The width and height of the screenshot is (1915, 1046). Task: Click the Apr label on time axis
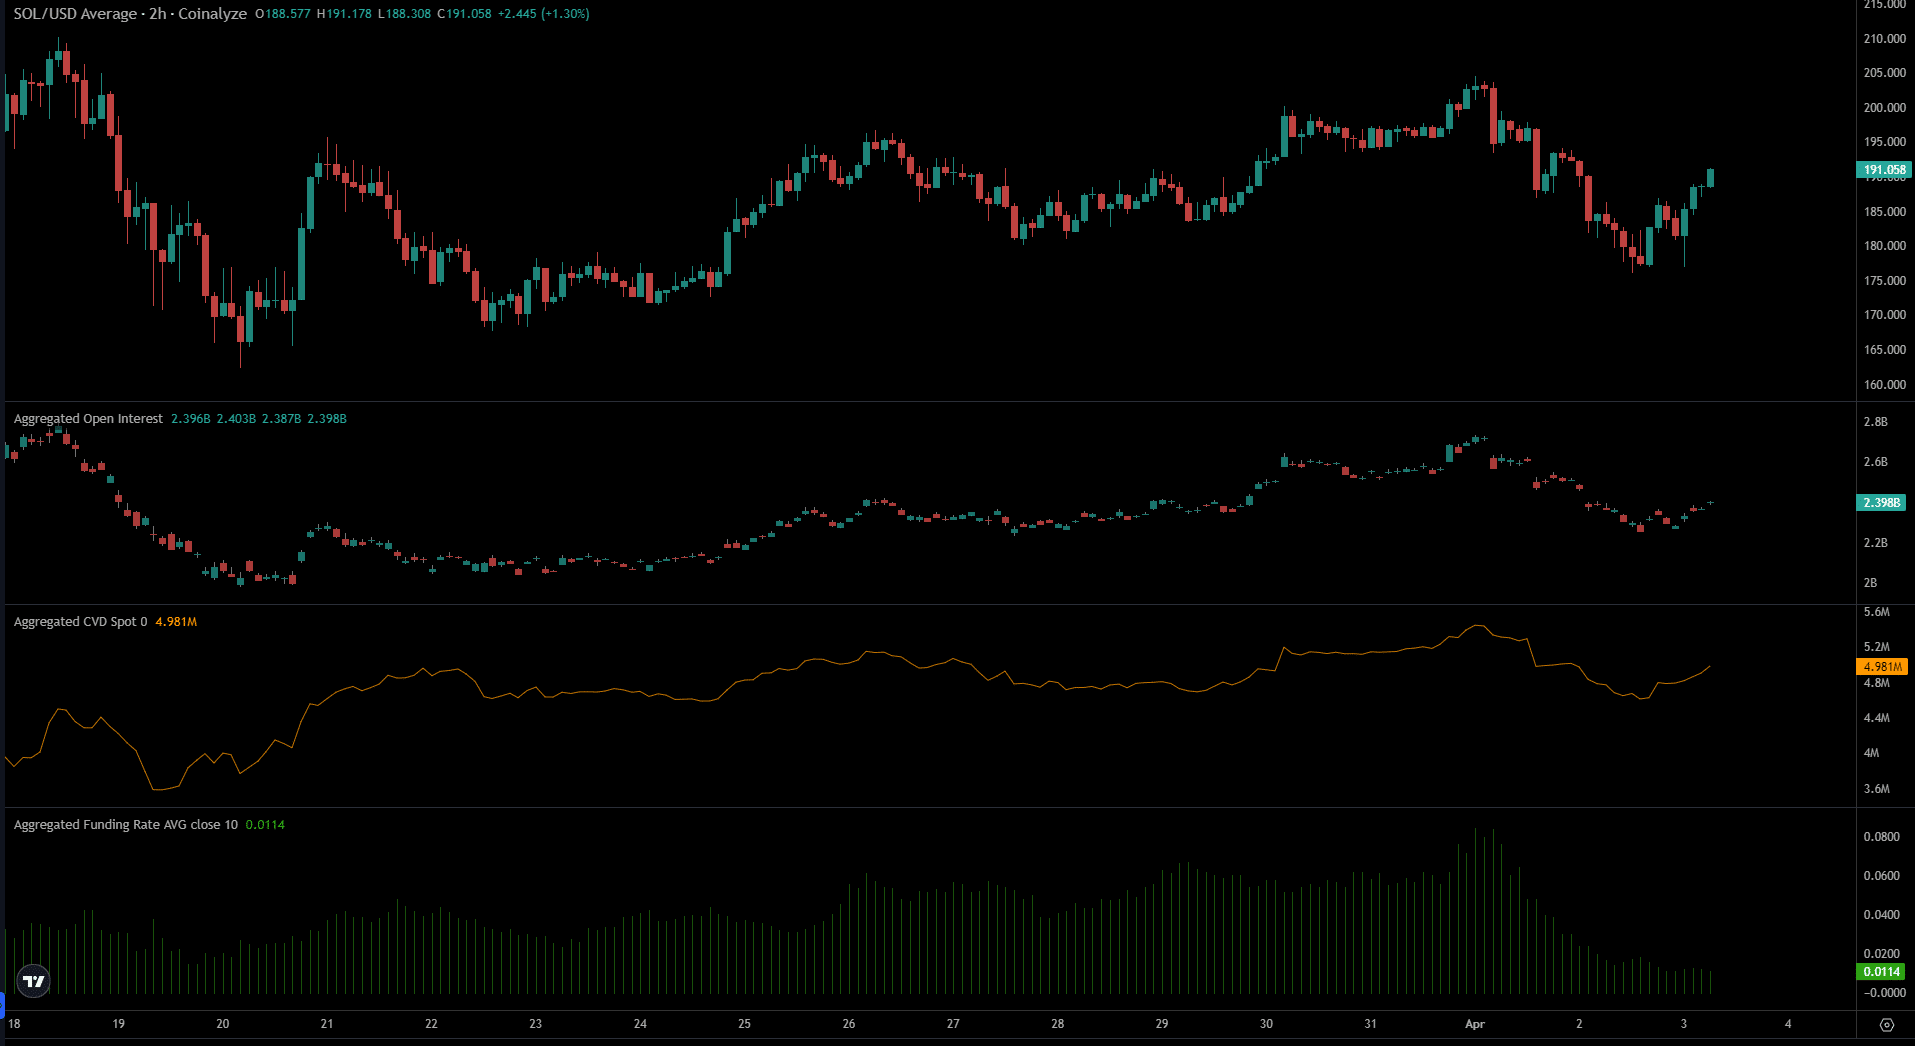tap(1475, 1024)
